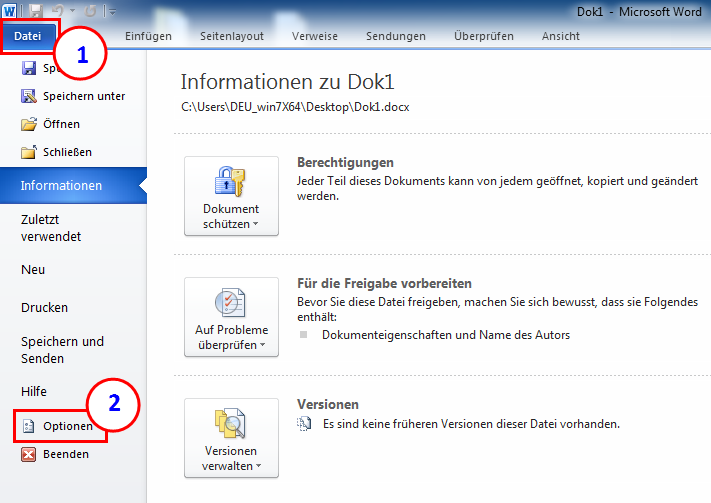This screenshot has width=711, height=503.
Task: Select the Informationen section
Action: tap(73, 186)
